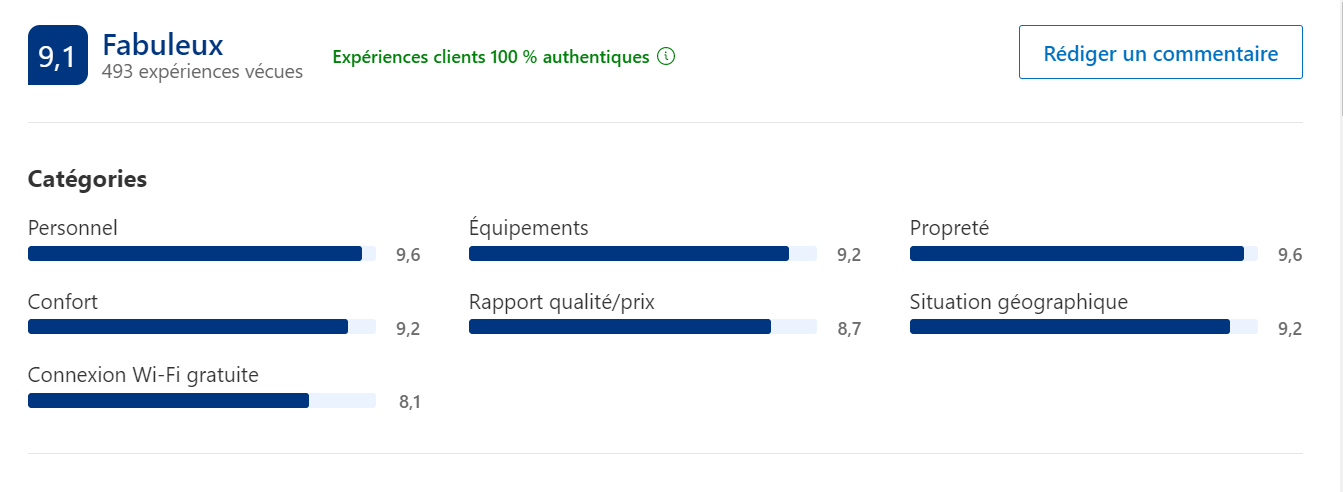Screen dimensions: 1343x492
Task: Click the Connexion Wi-Fi gratuite rating bar
Action: pyautogui.click(x=202, y=401)
